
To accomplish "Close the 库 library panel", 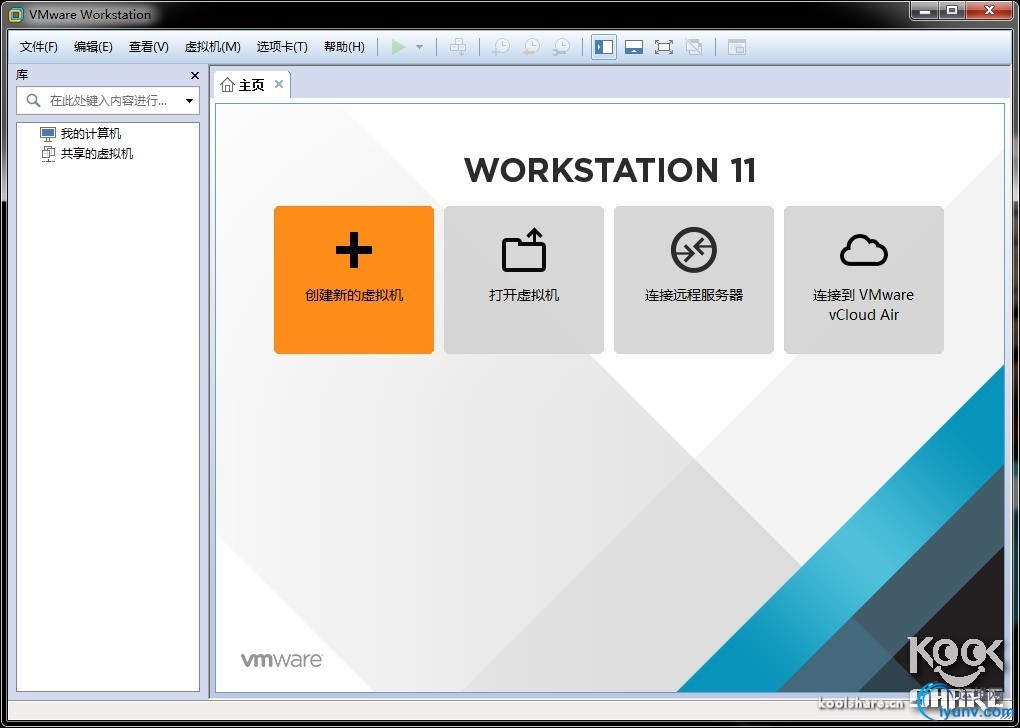I will (195, 75).
